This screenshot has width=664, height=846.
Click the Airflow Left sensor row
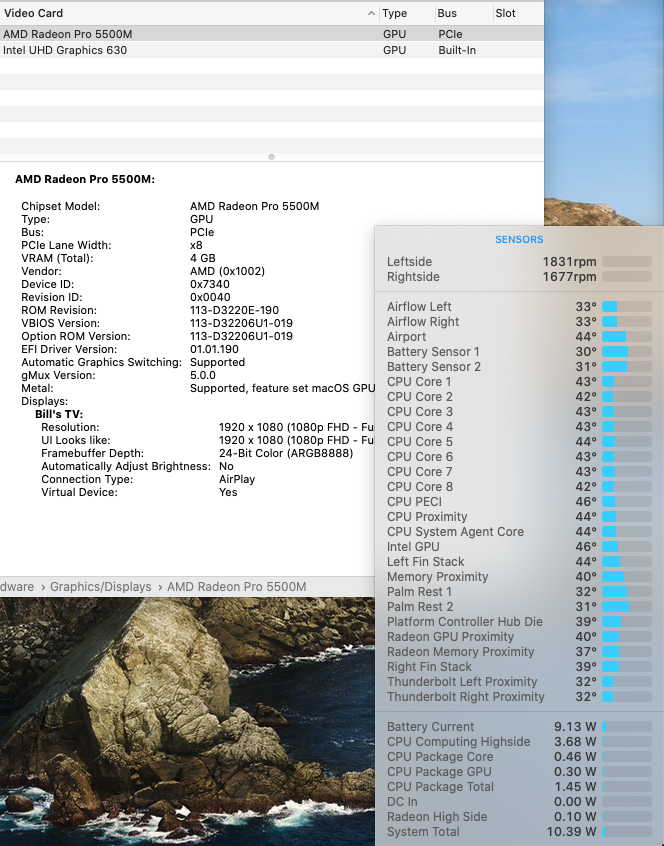519,306
